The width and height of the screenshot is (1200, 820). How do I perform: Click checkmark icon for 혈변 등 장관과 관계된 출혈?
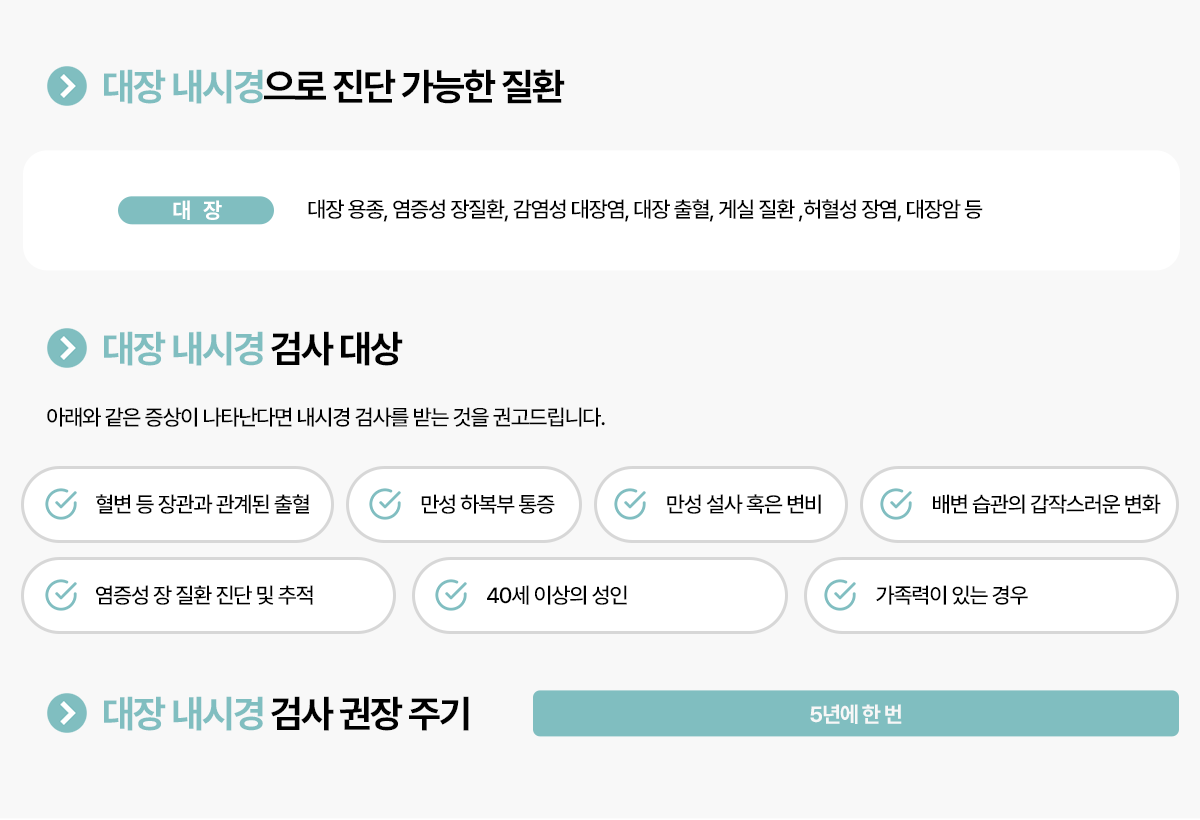[62, 504]
